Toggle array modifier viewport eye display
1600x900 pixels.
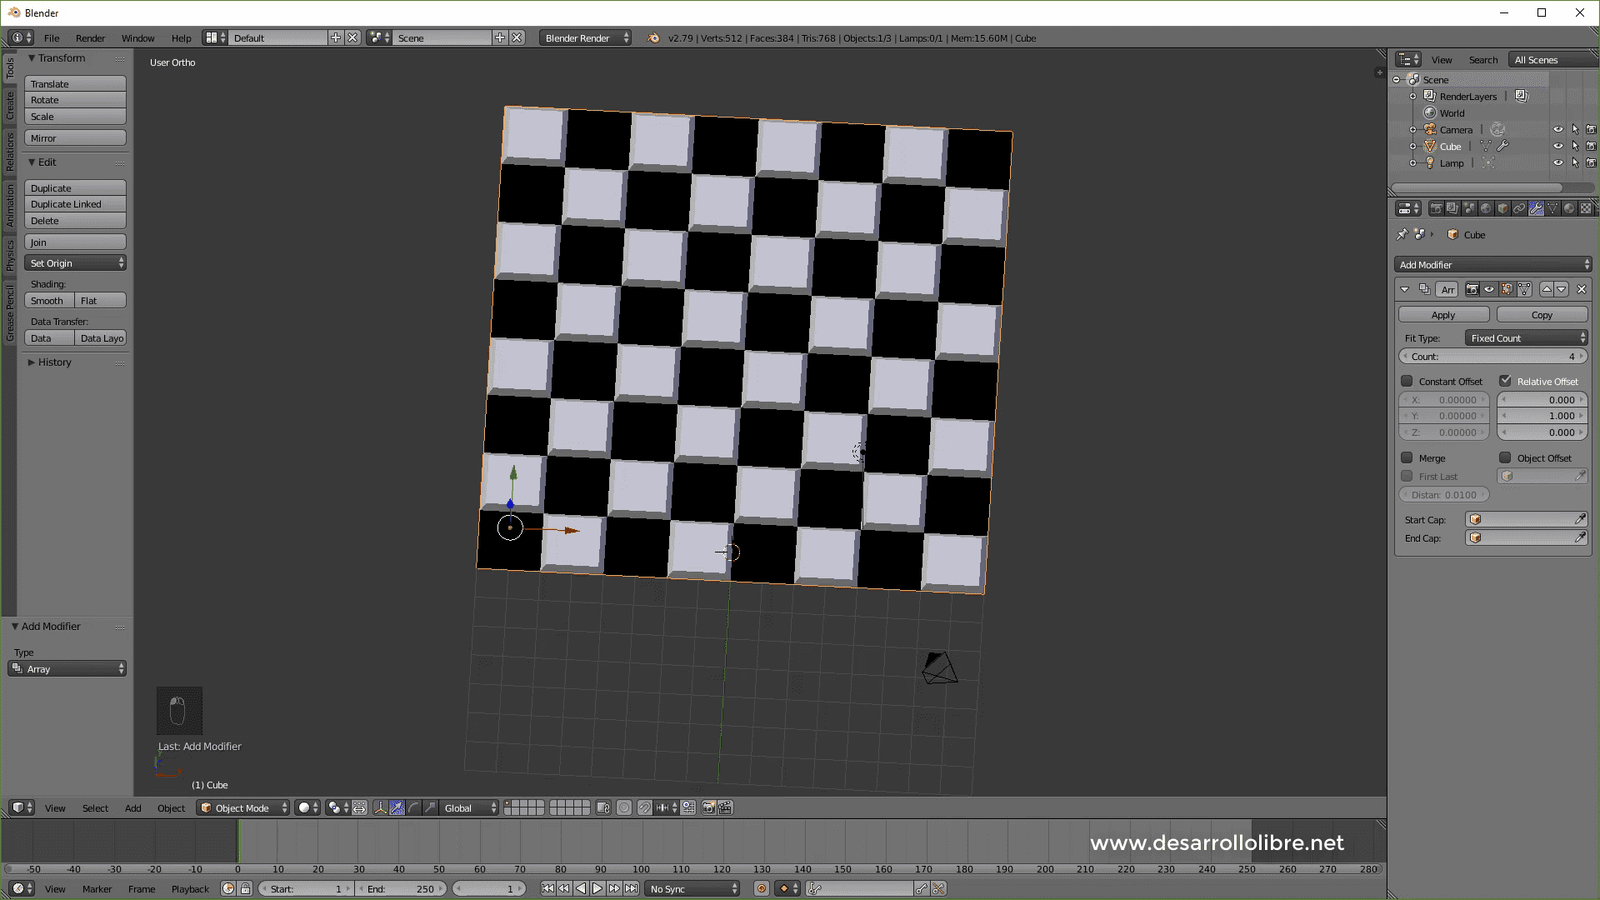pos(1489,289)
